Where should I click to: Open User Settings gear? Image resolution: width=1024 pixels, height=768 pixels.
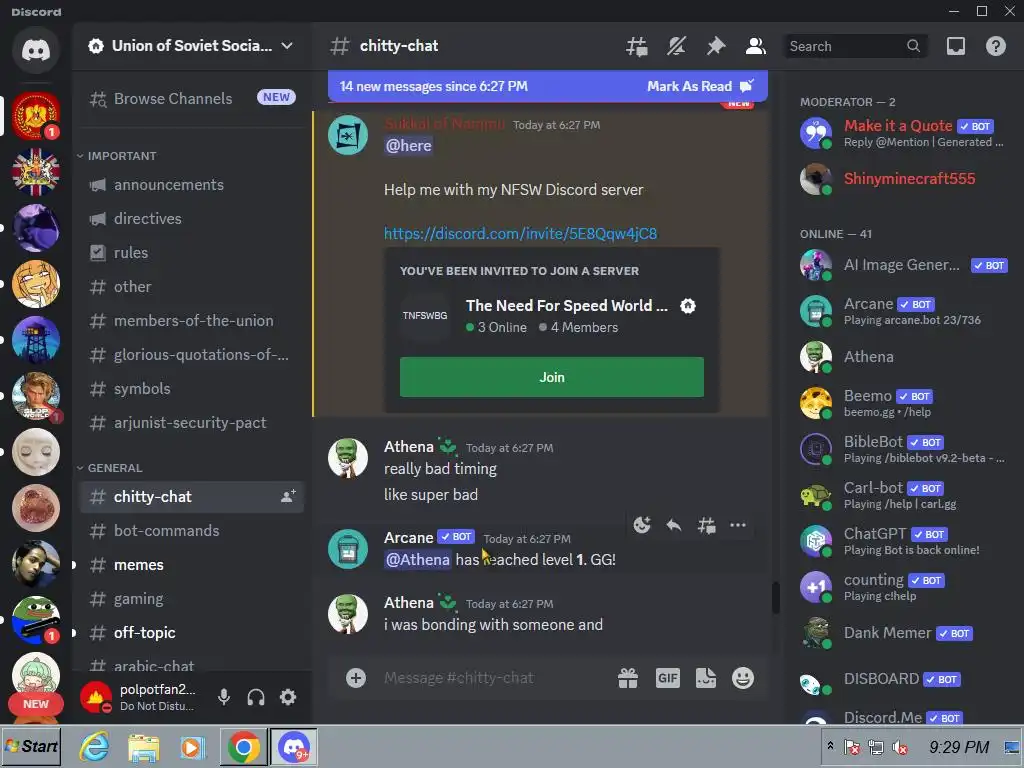coord(288,697)
